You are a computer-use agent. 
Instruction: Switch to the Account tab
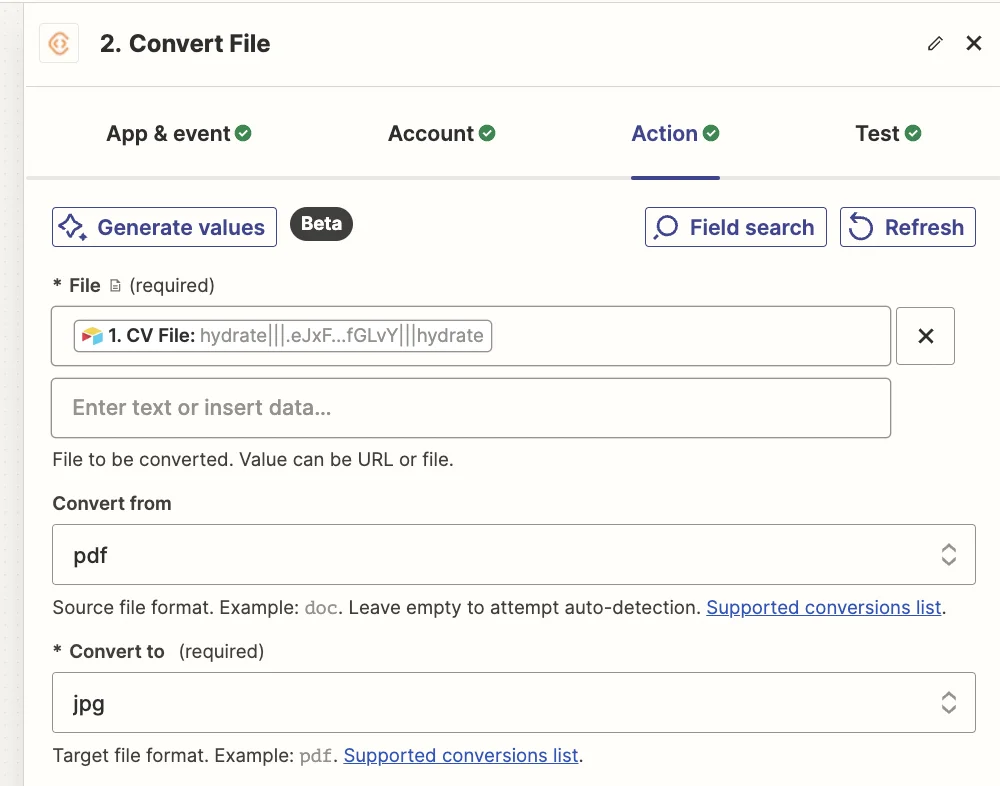(441, 134)
